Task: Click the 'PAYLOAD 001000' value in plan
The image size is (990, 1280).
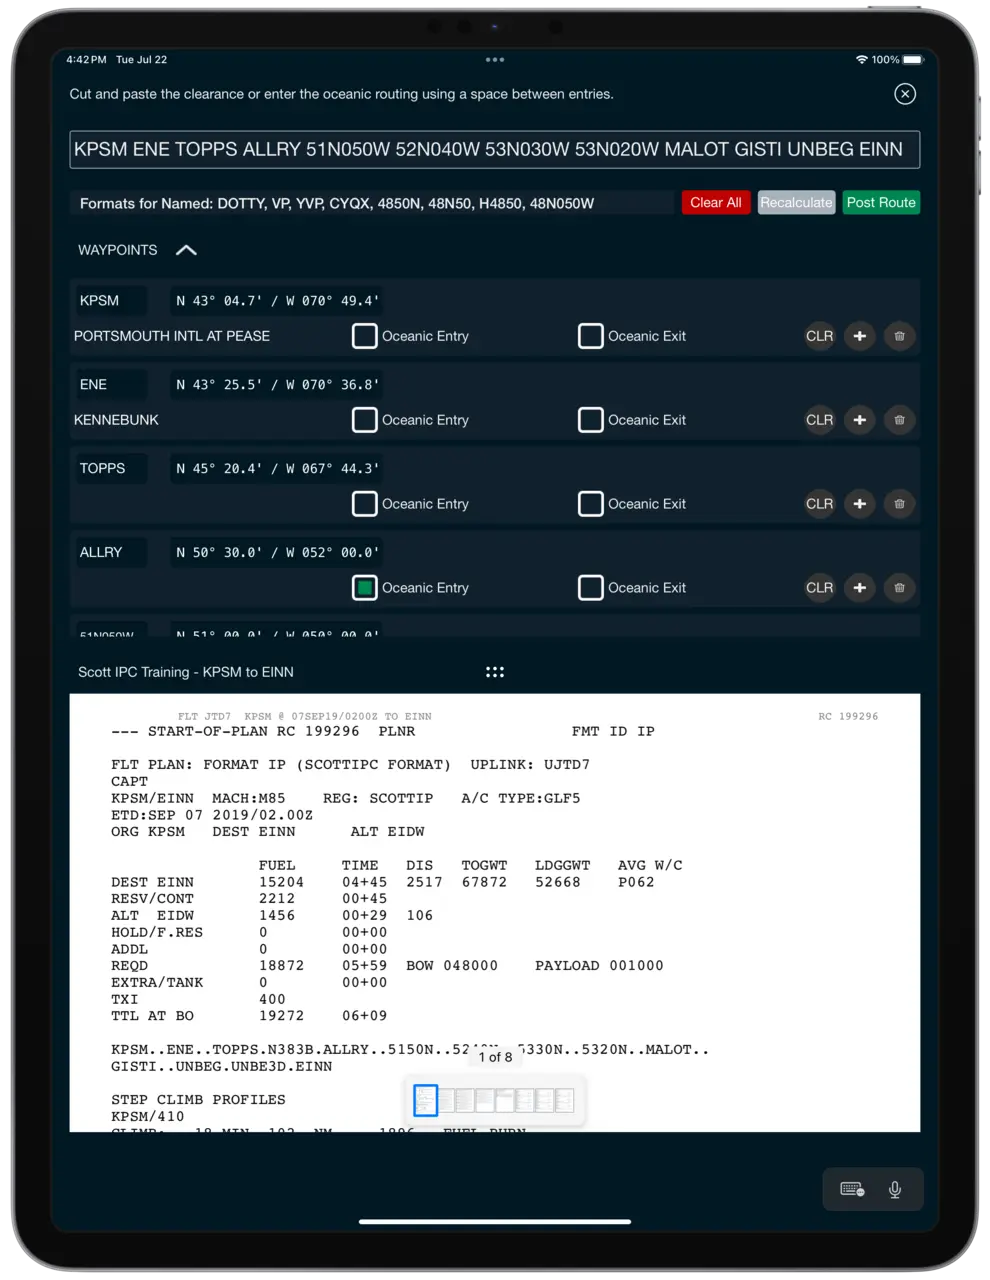Action: [x=599, y=965]
